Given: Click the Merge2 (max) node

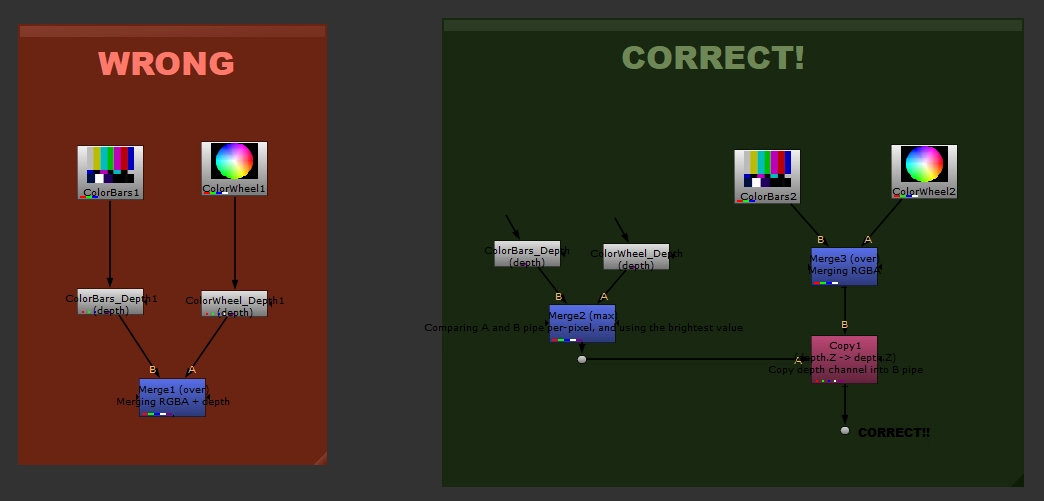Looking at the screenshot, I should (582, 322).
